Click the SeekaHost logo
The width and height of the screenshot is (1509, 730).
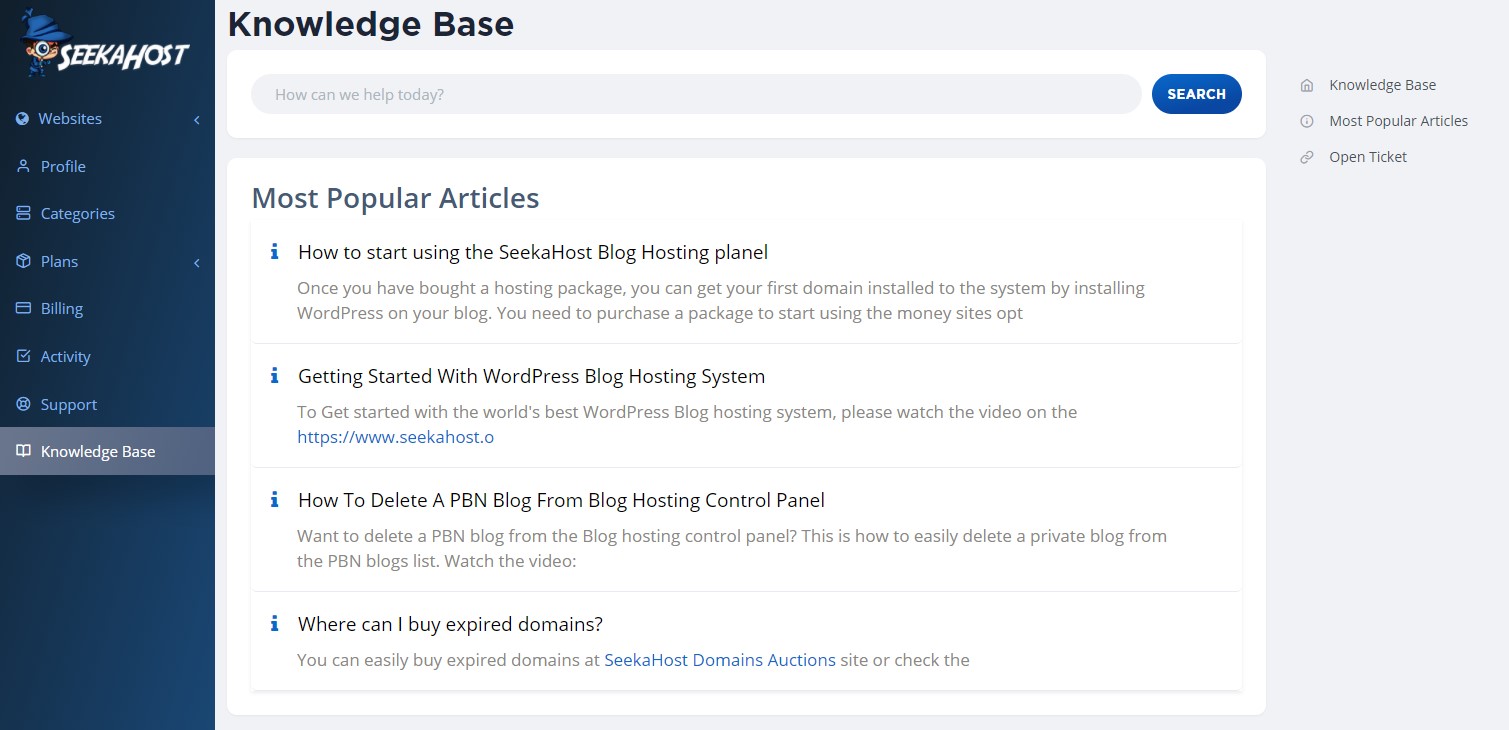click(x=105, y=43)
